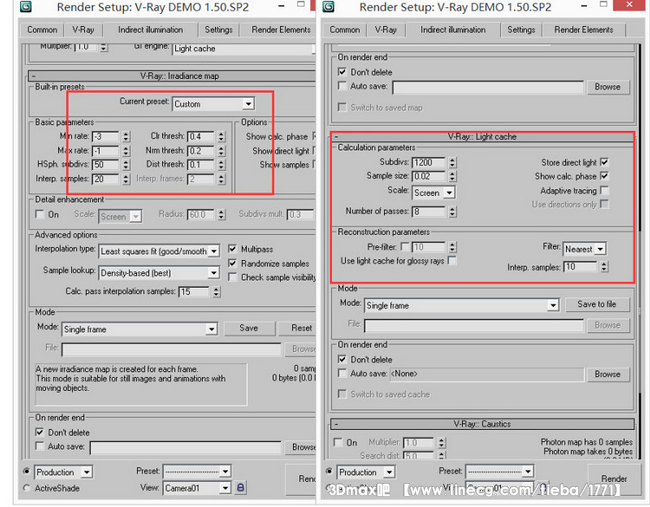
Task: Enable the Pre-filter checkbox
Action: coord(405,247)
